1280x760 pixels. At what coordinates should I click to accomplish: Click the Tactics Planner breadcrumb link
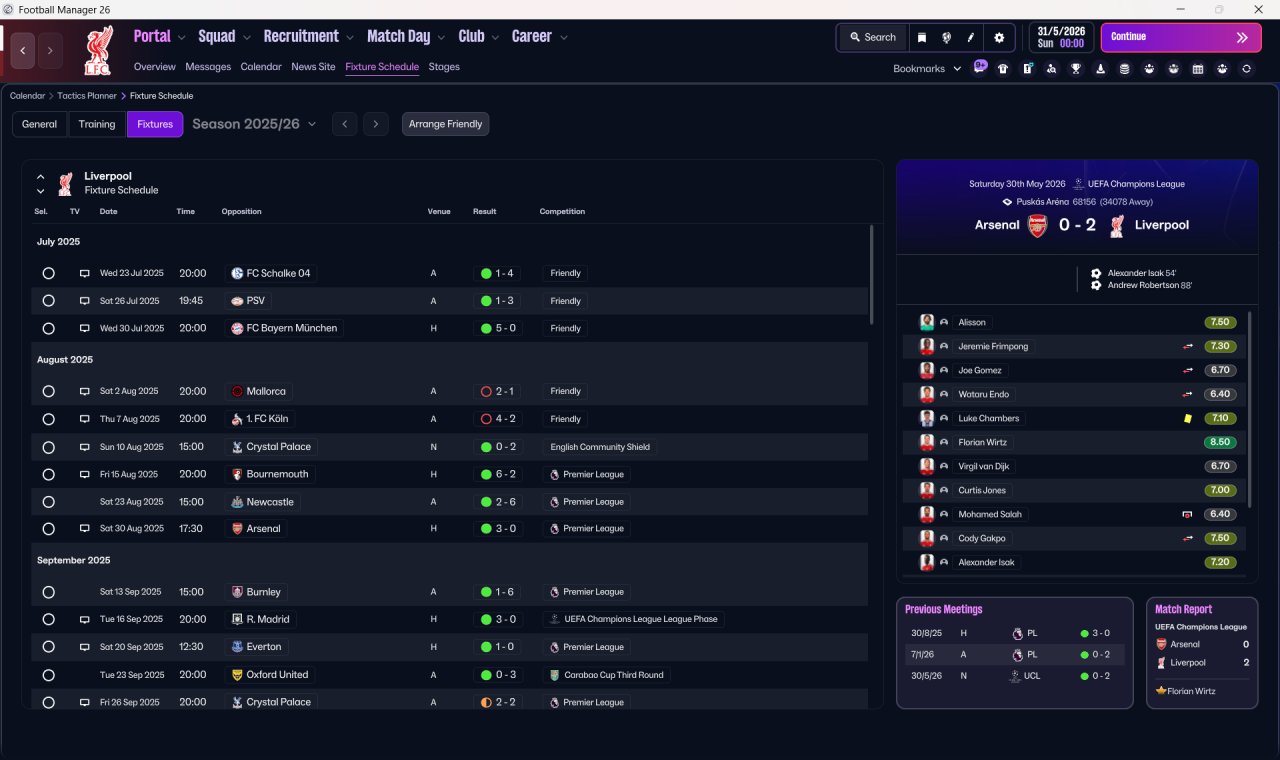click(87, 96)
